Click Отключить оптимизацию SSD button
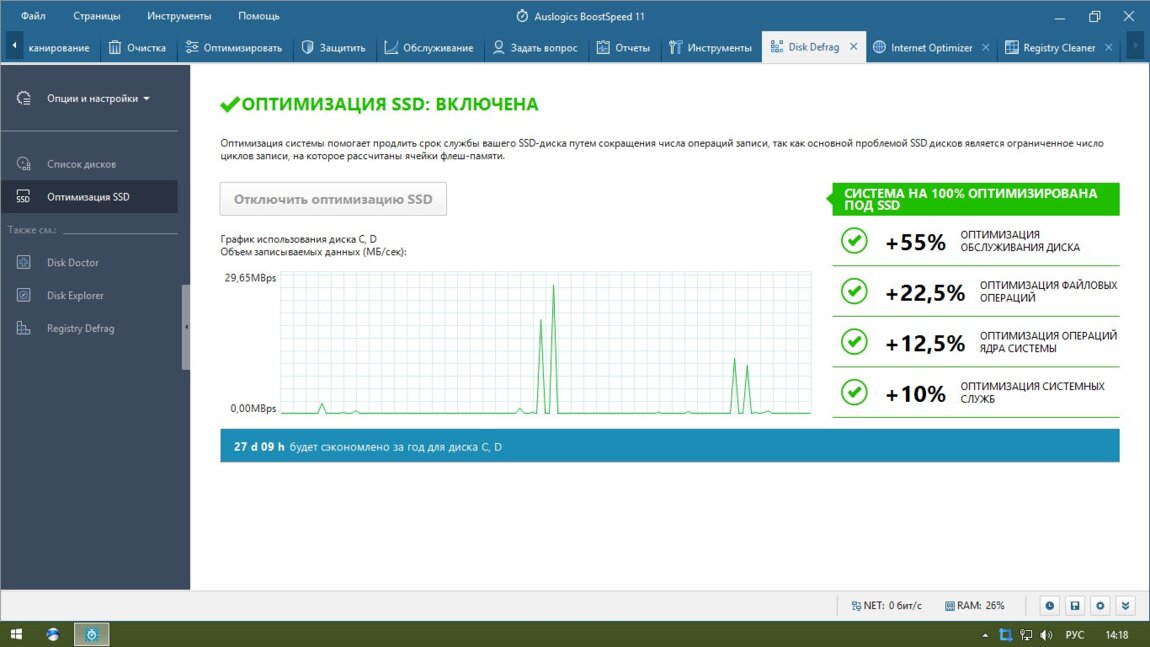Viewport: 1150px width, 647px height. (333, 199)
